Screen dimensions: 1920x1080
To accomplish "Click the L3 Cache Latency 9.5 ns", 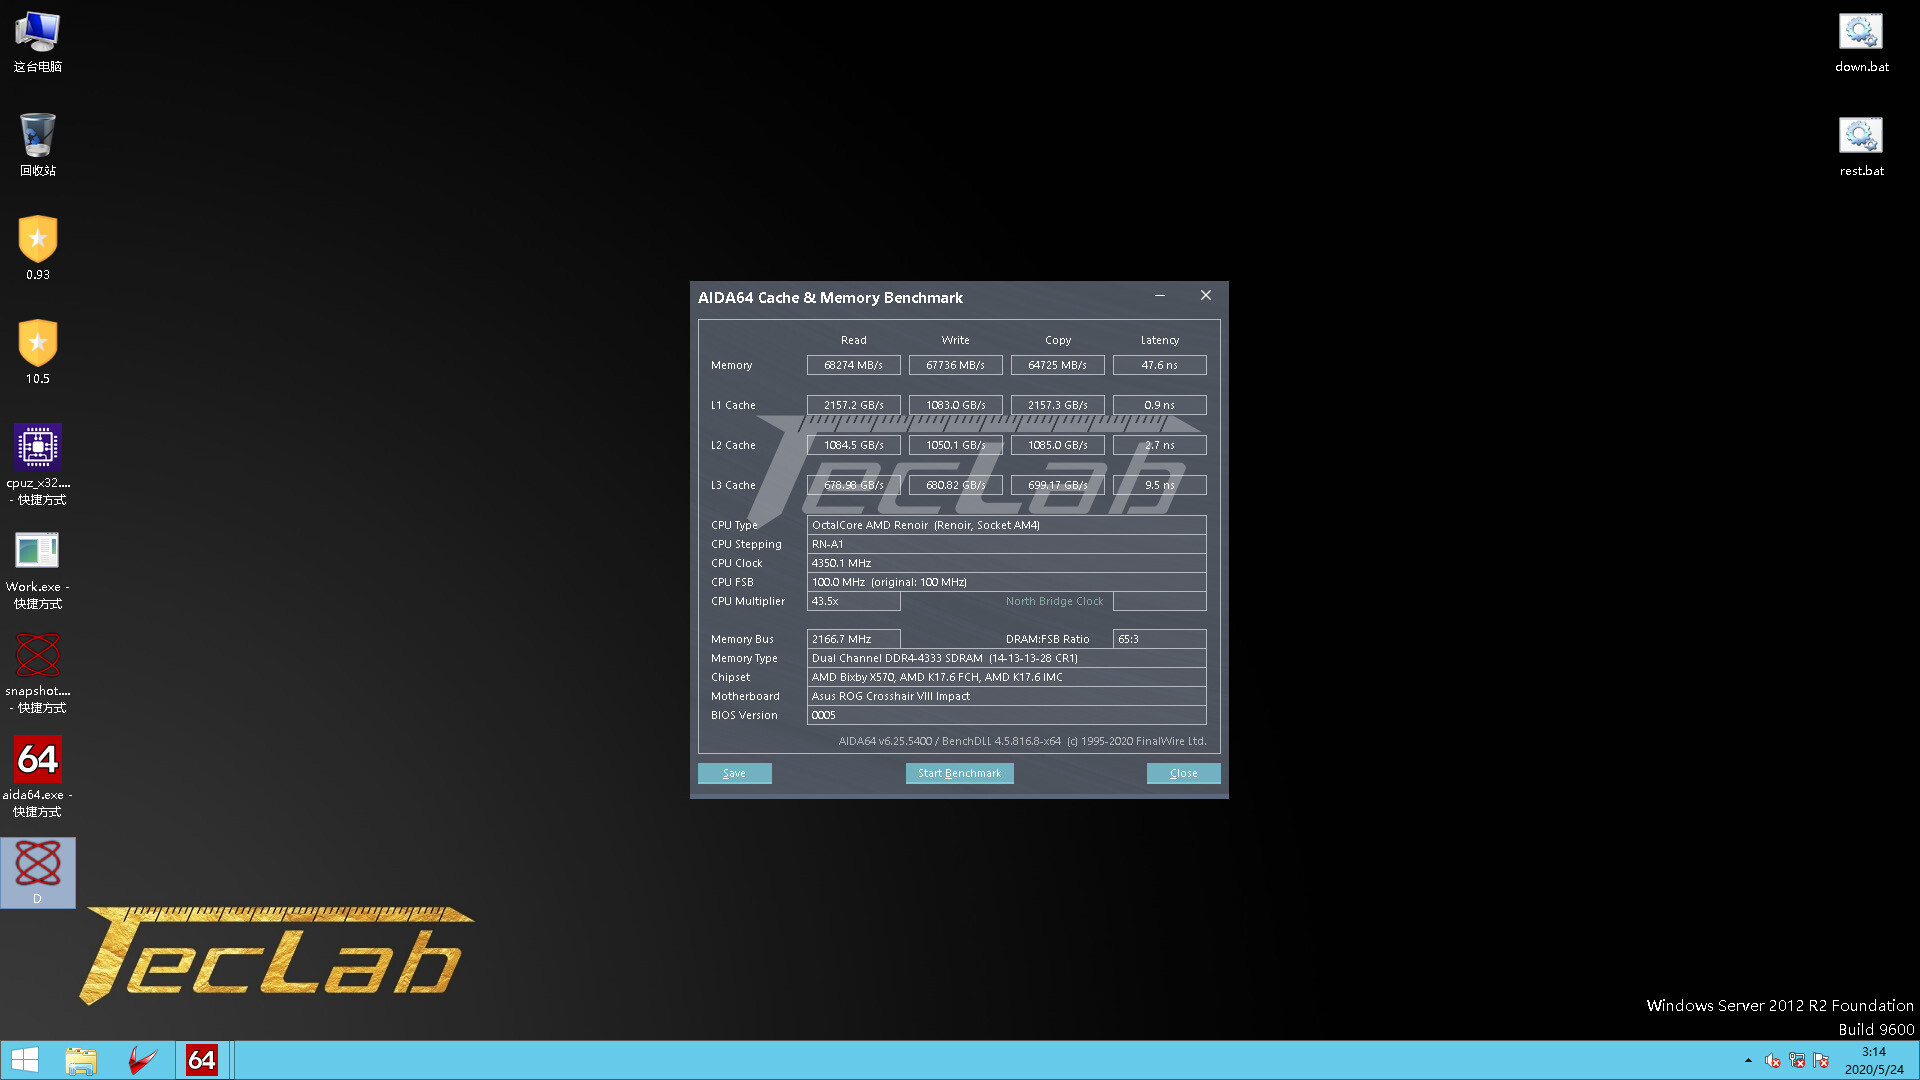I will click(1159, 485).
